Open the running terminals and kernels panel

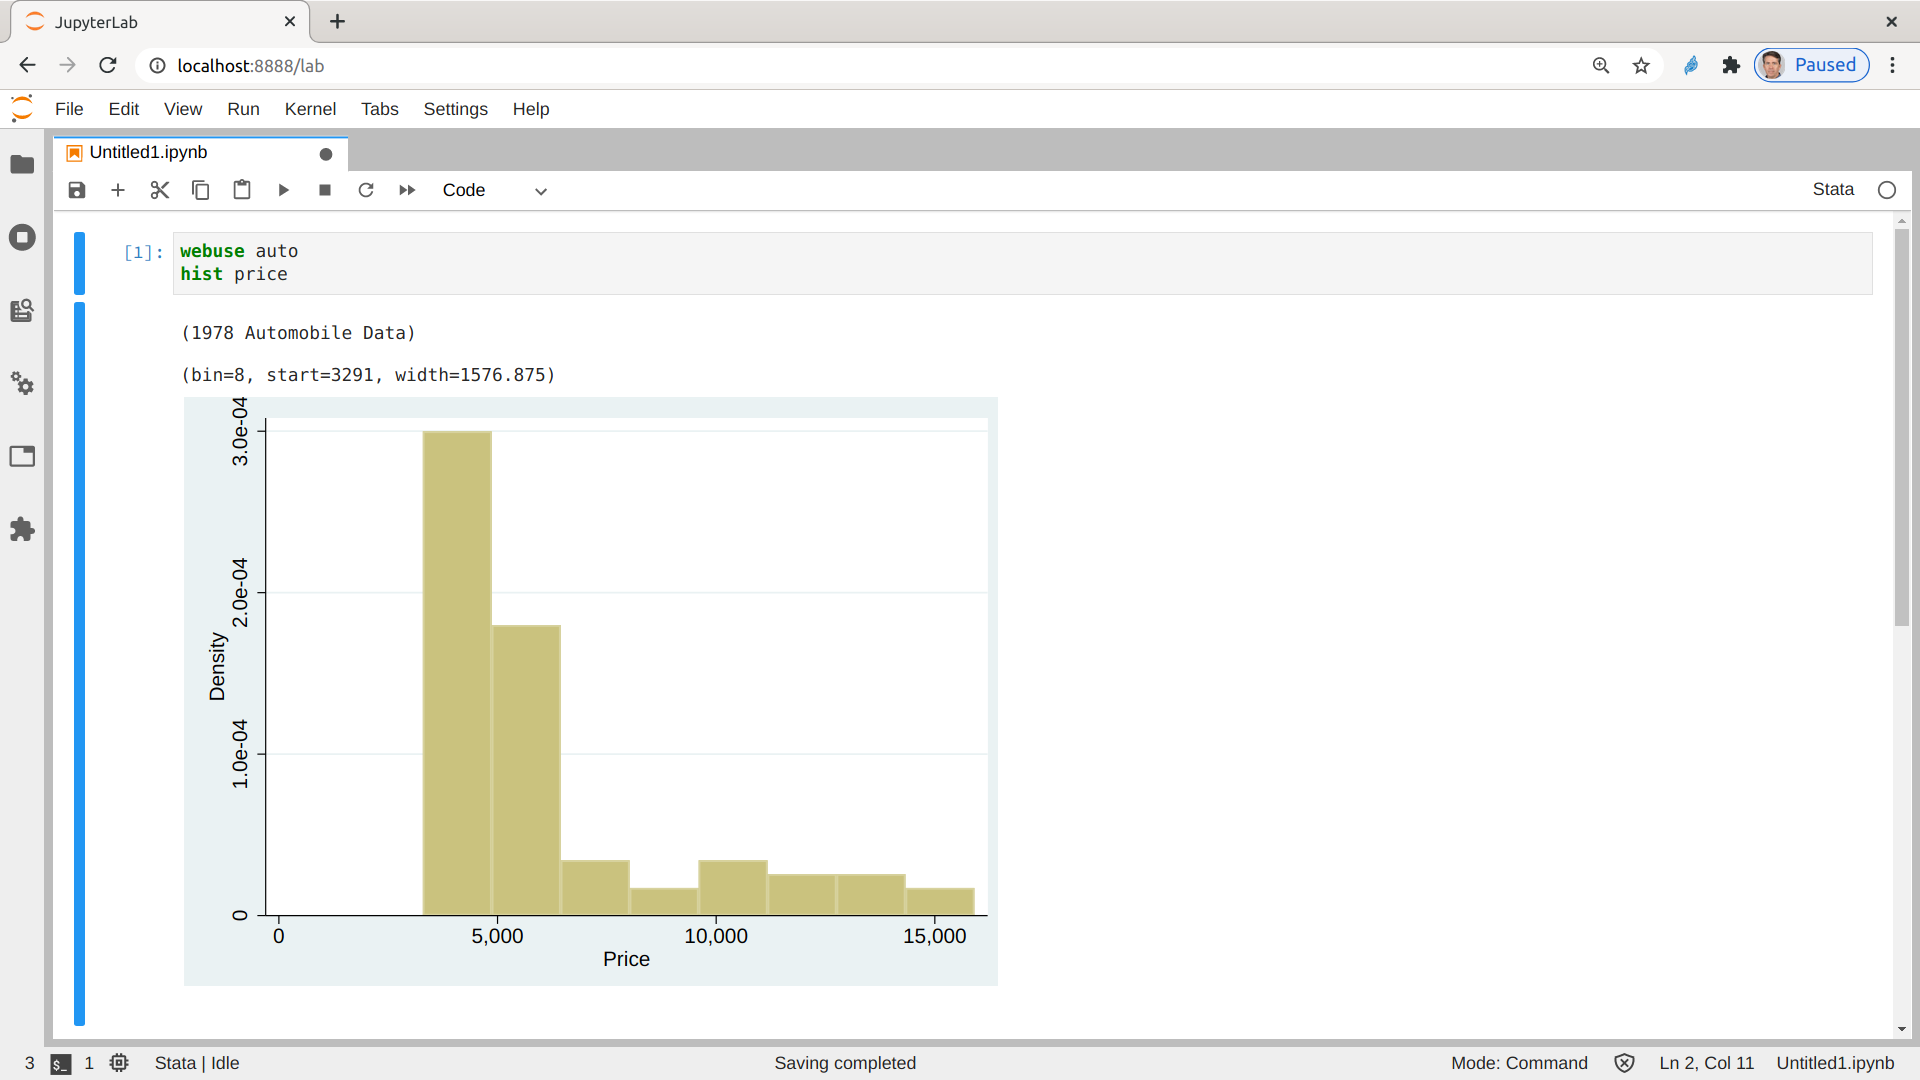click(22, 237)
